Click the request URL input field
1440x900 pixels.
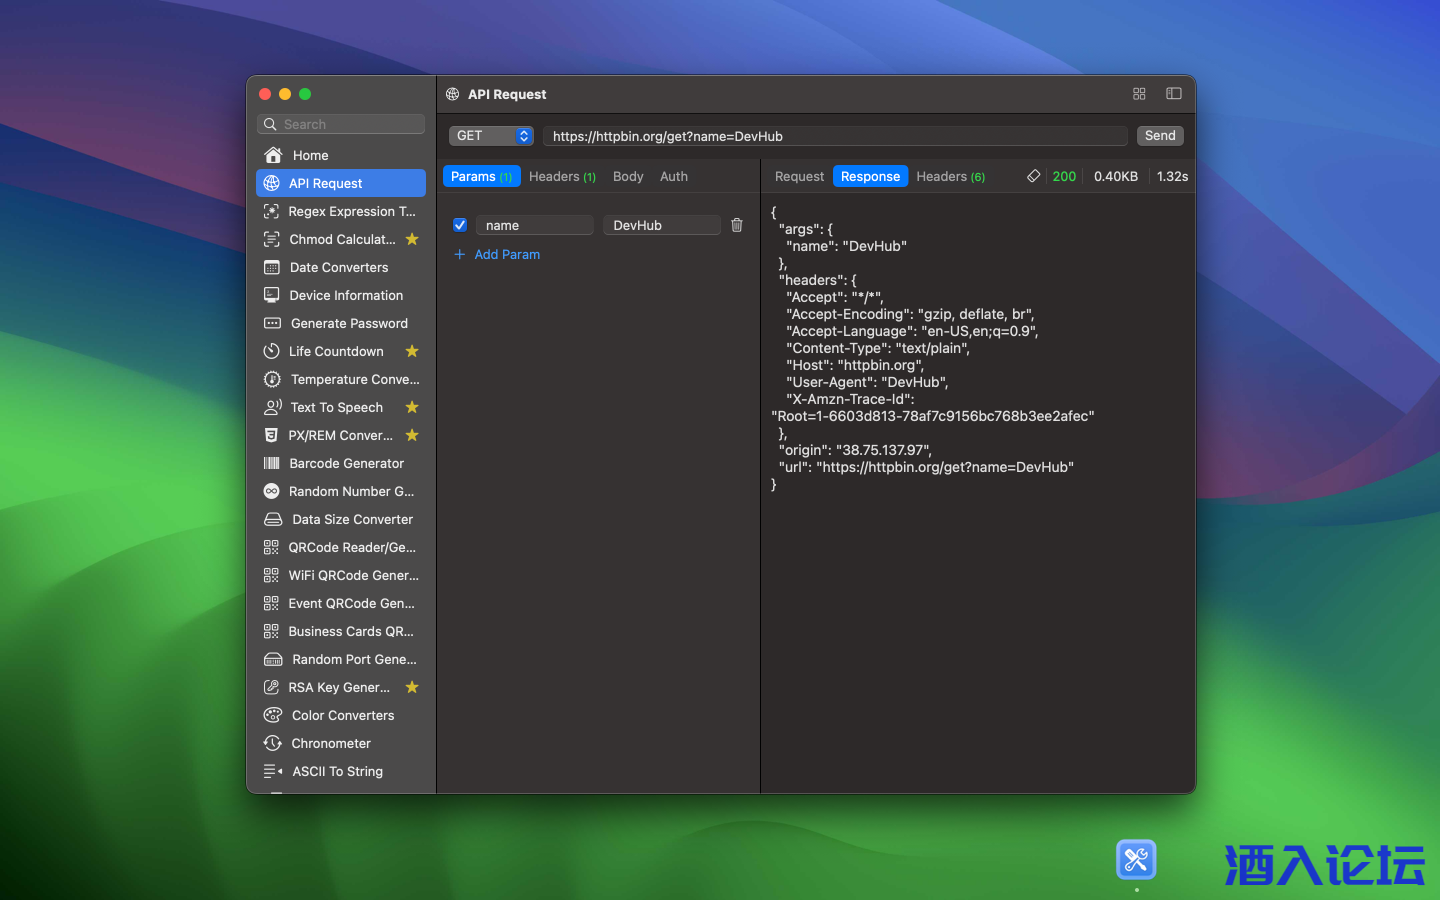(835, 136)
